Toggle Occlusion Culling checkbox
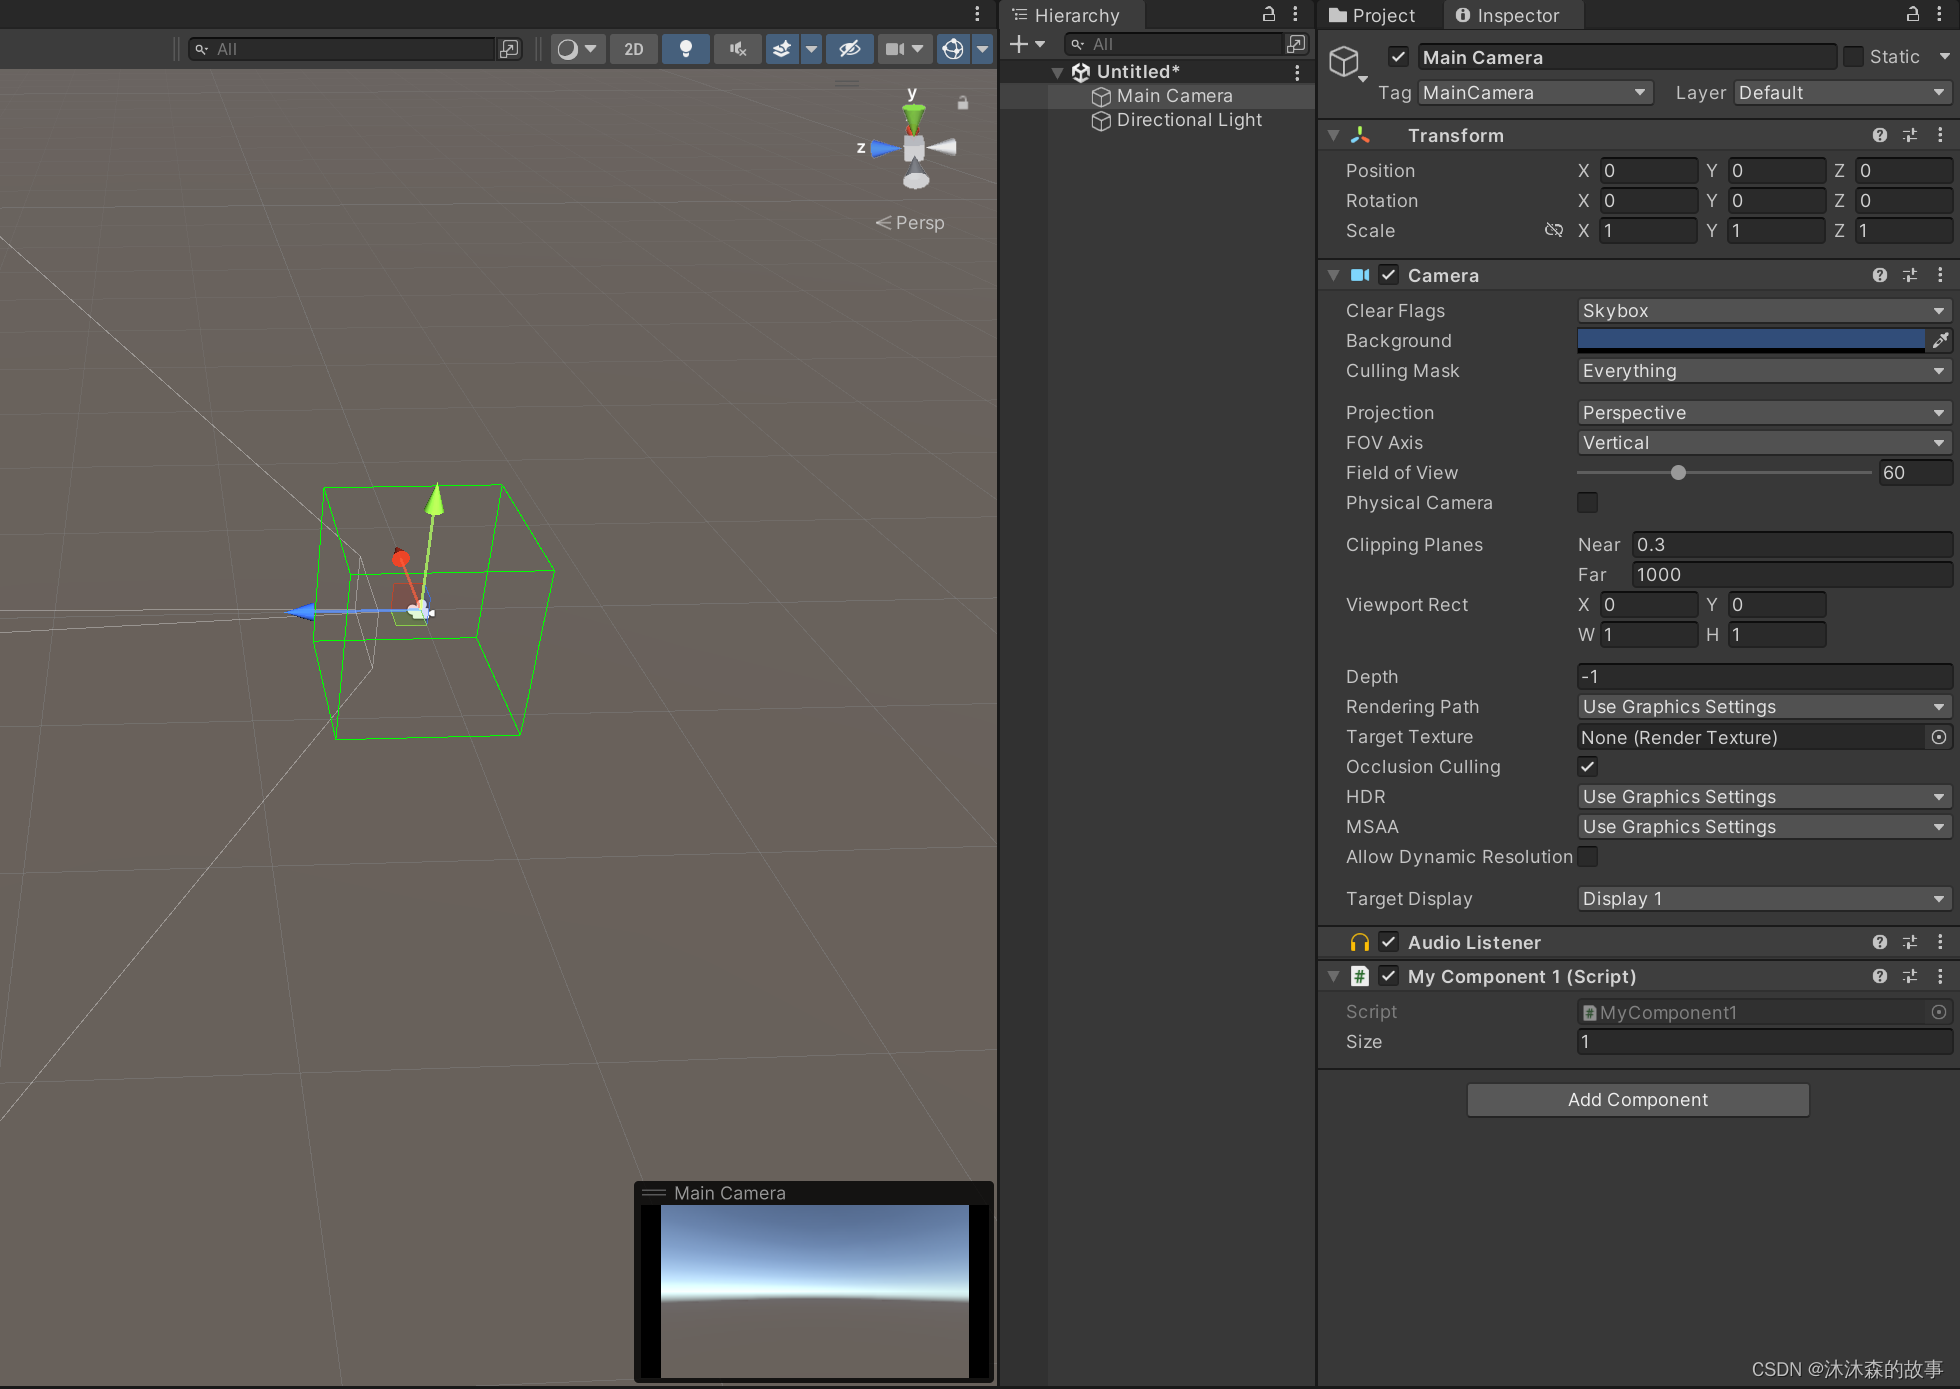1960x1389 pixels. click(1586, 767)
